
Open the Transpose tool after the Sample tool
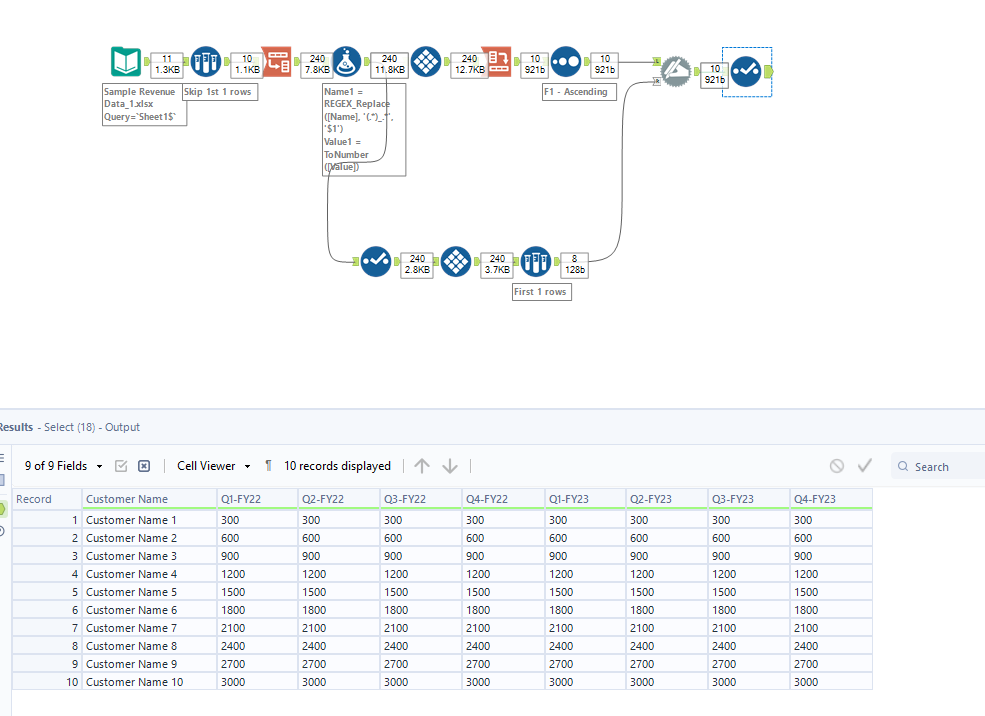[x=276, y=61]
